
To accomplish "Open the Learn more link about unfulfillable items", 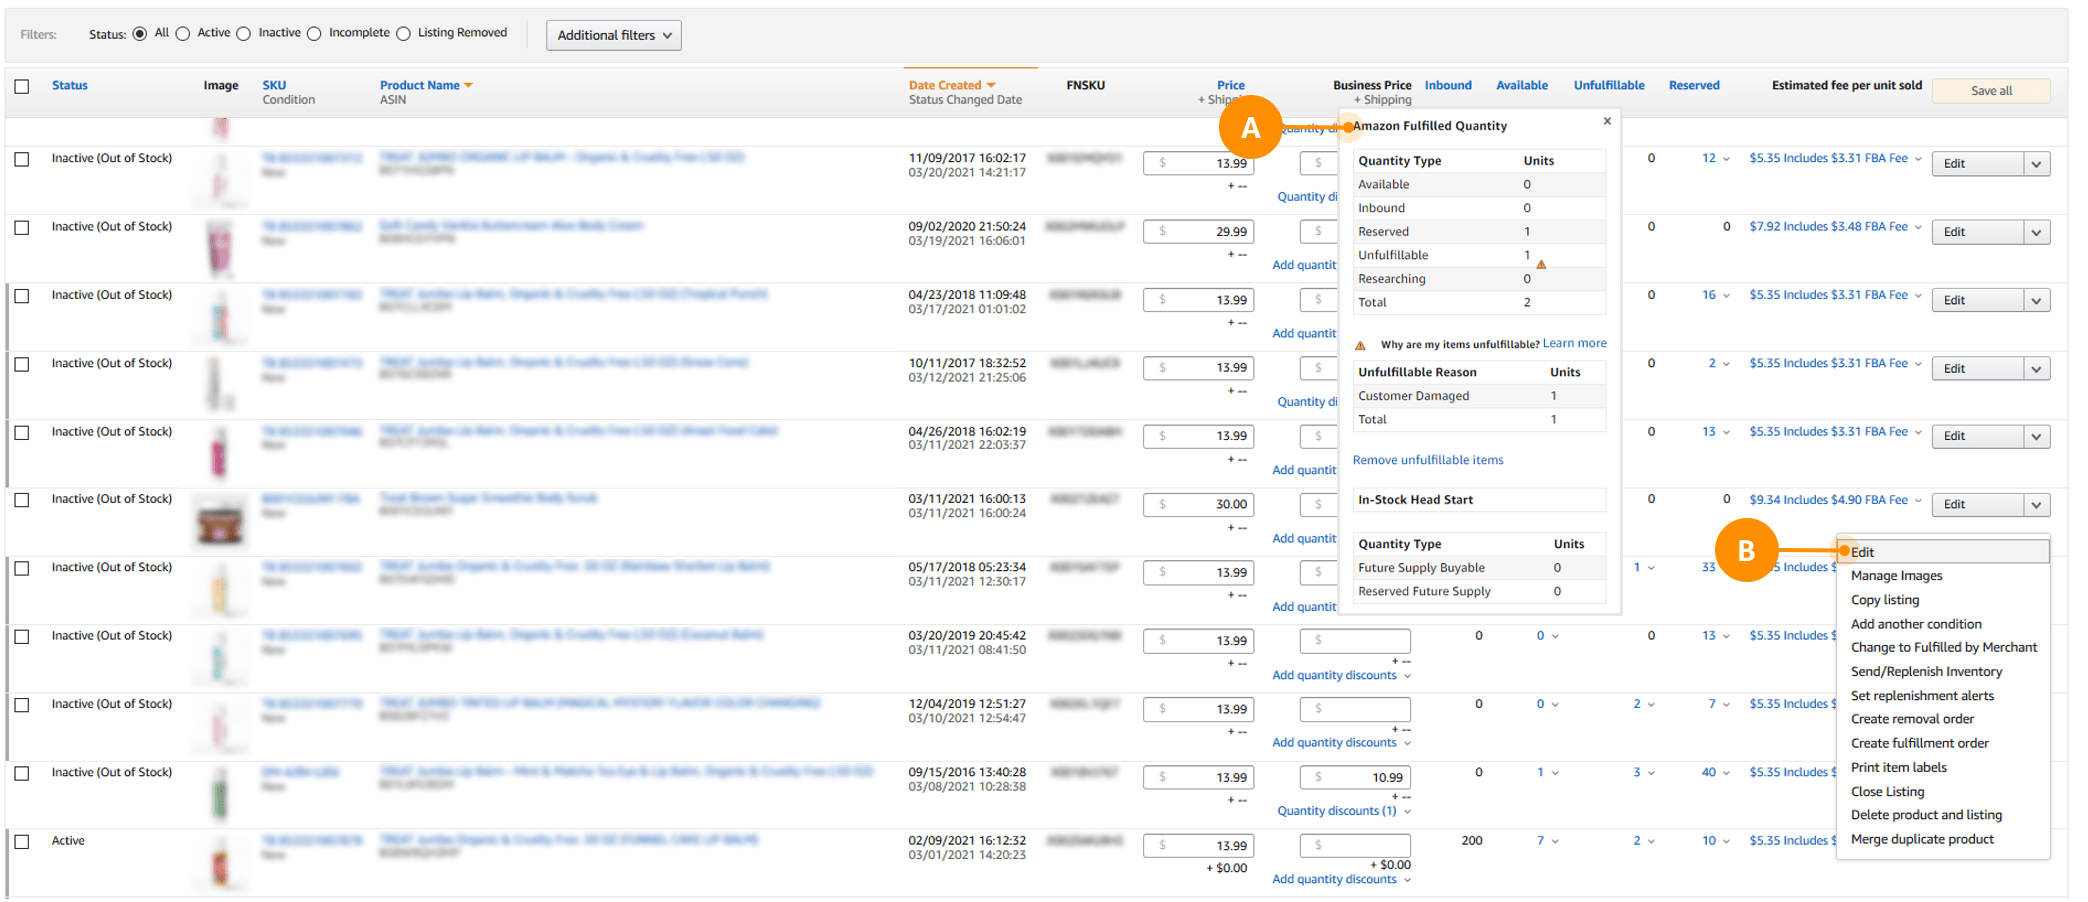I will (x=1574, y=343).
